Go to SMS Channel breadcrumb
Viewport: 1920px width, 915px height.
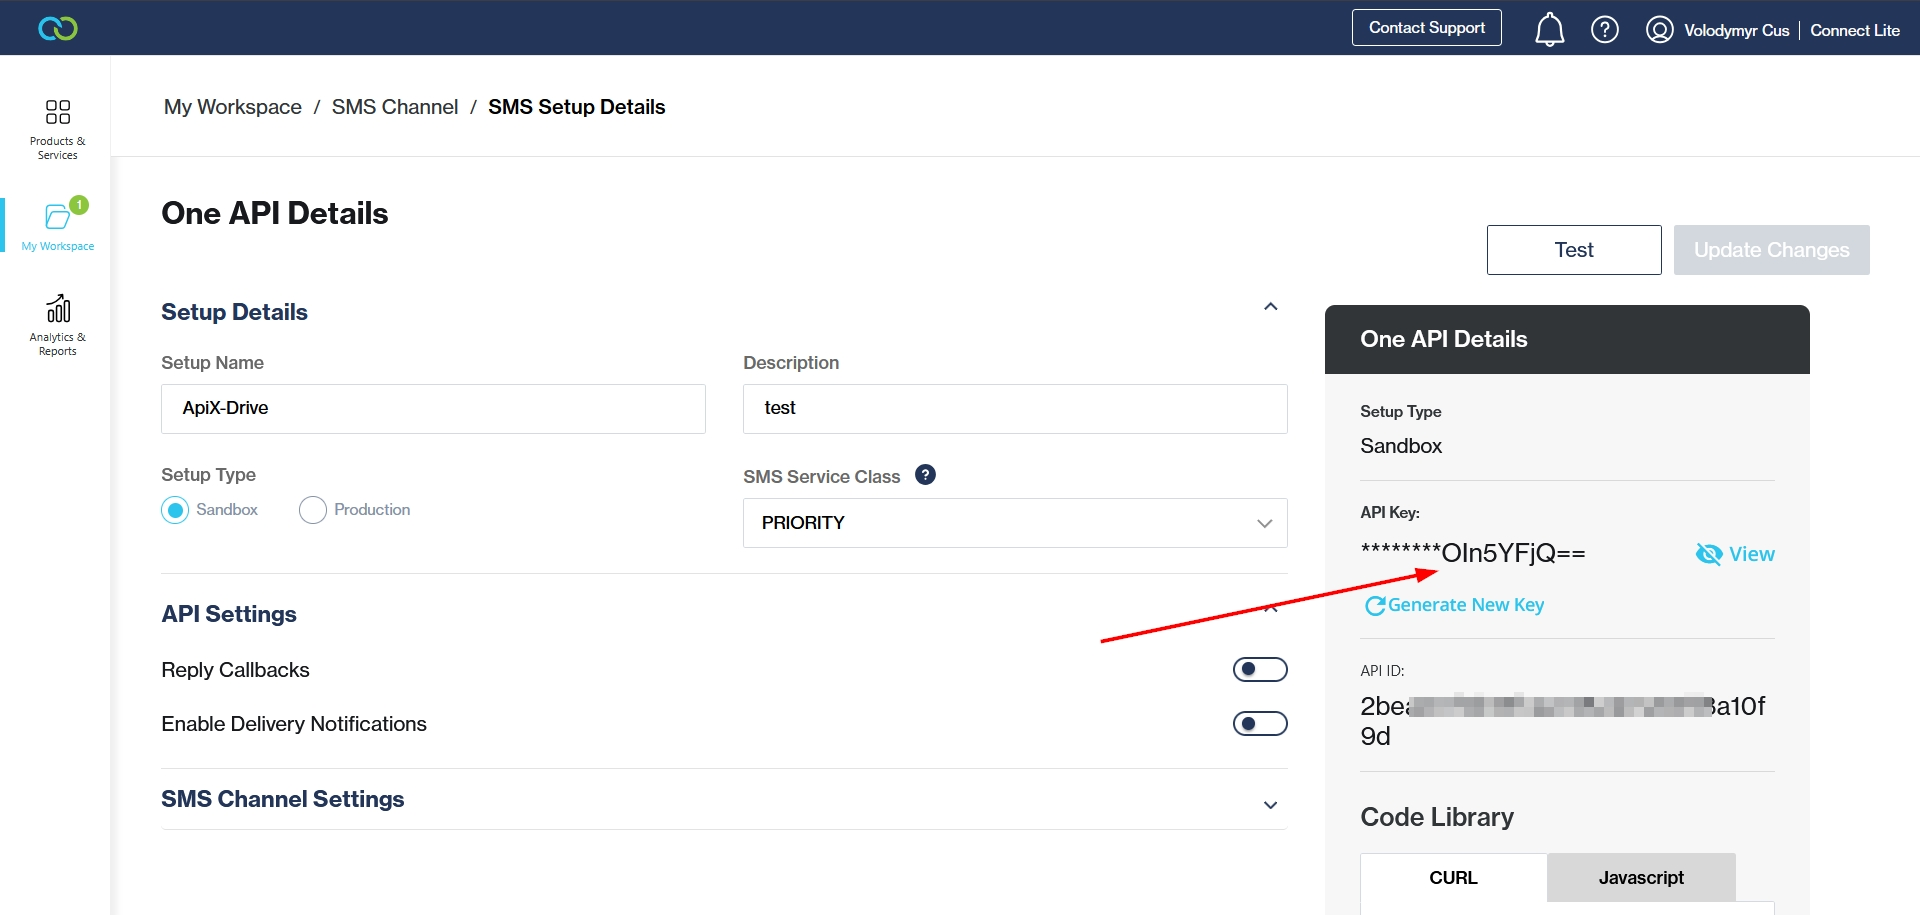tap(394, 107)
